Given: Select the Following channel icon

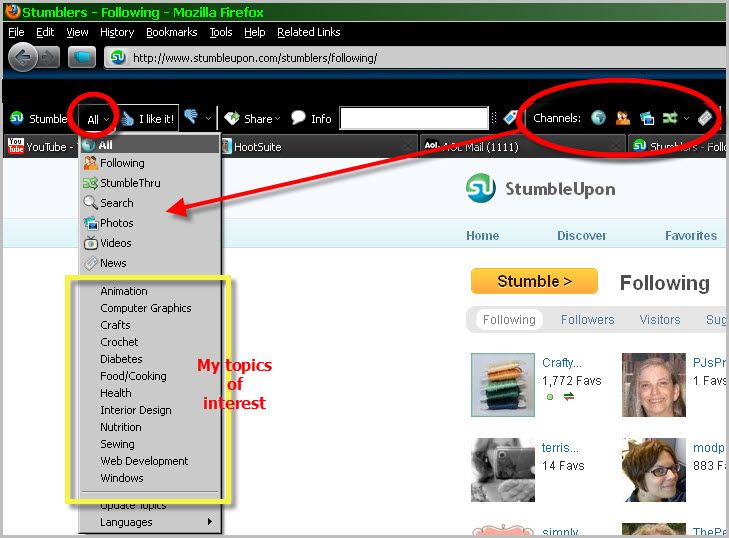Looking at the screenshot, I should click(623, 118).
